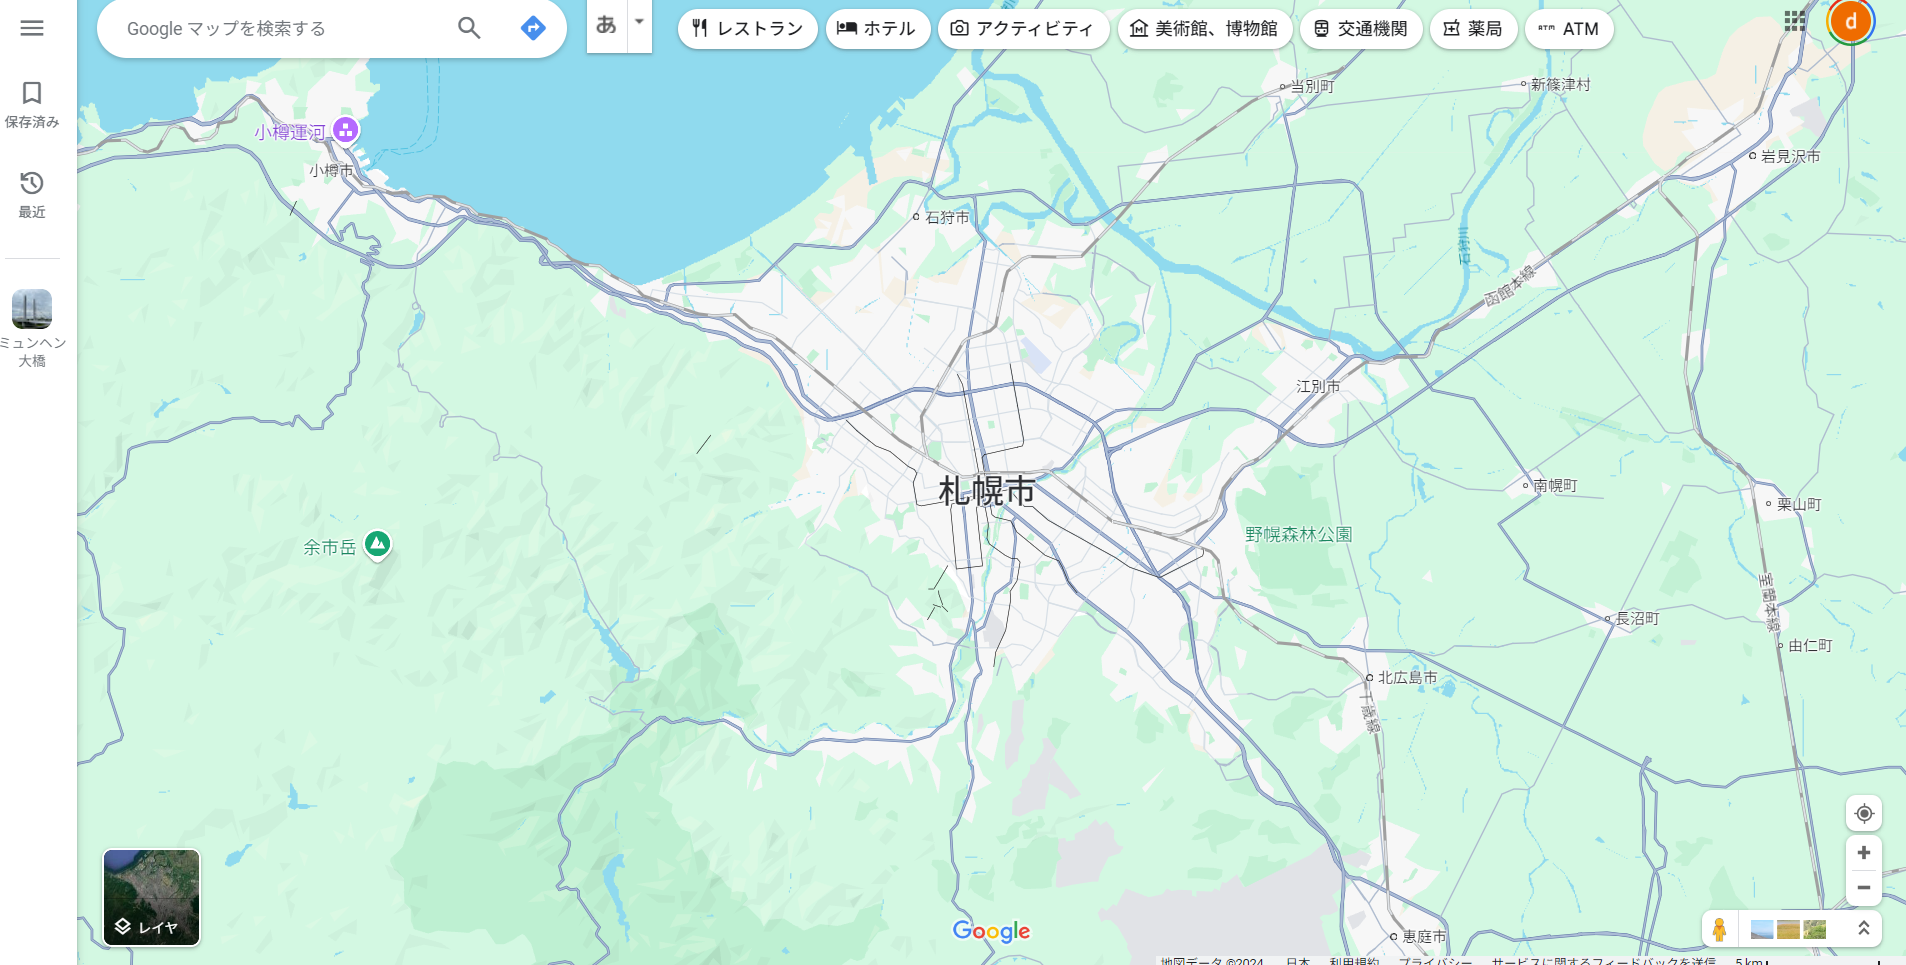
Task: Click the 由仁町 town label
Action: click(x=1810, y=646)
